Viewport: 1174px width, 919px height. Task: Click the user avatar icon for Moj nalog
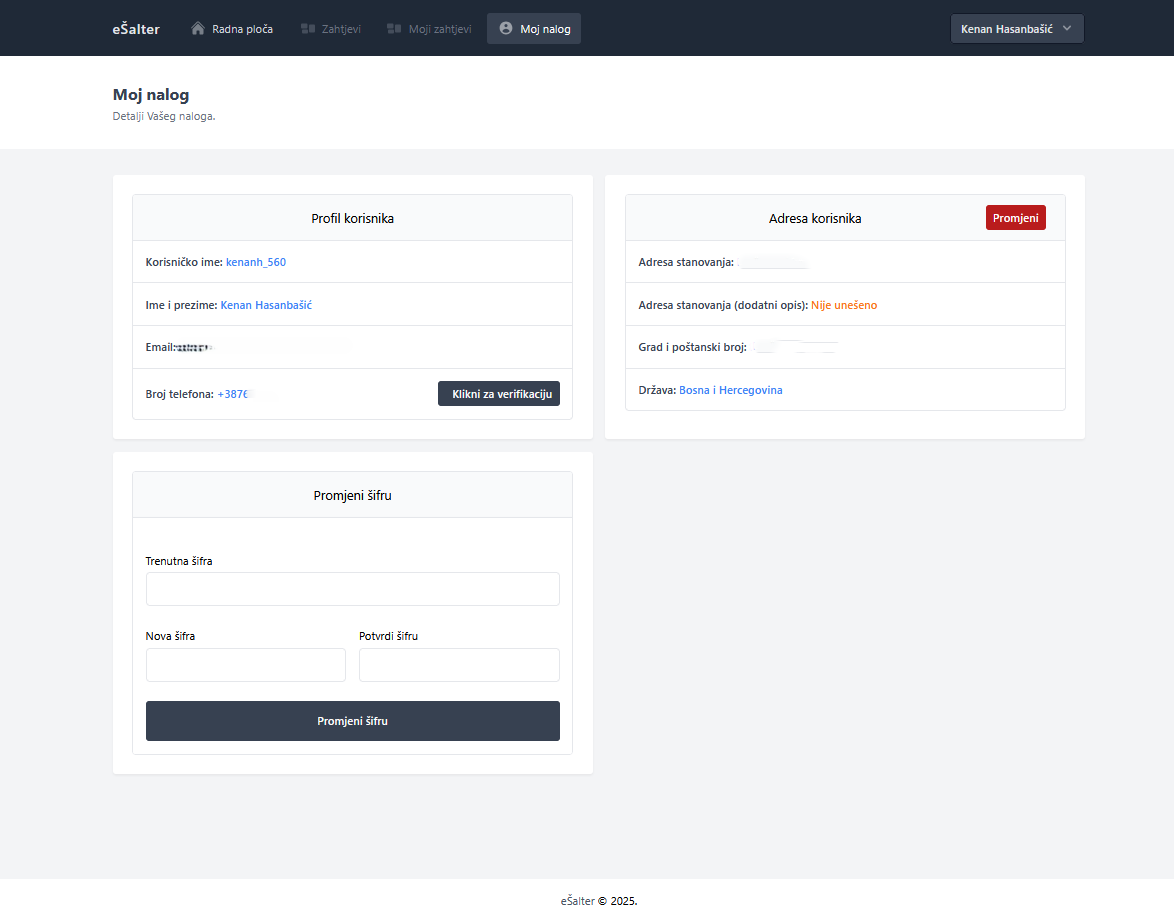(506, 29)
